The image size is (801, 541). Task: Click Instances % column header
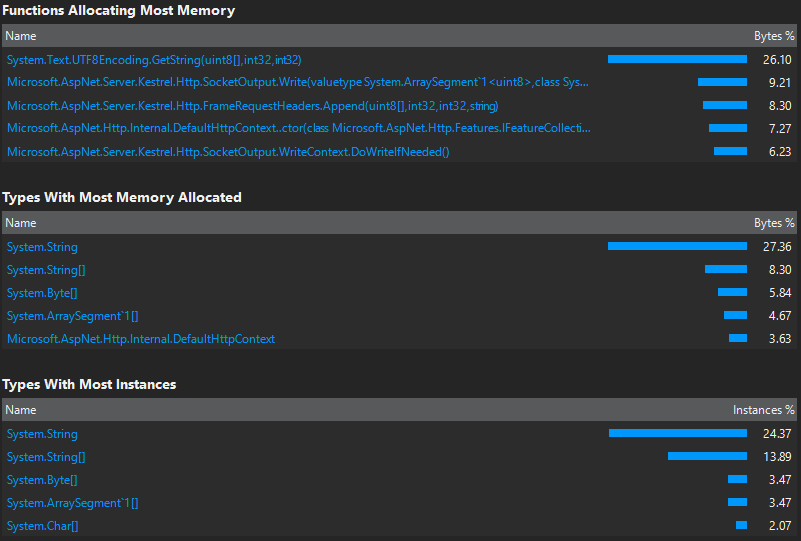[x=763, y=410]
